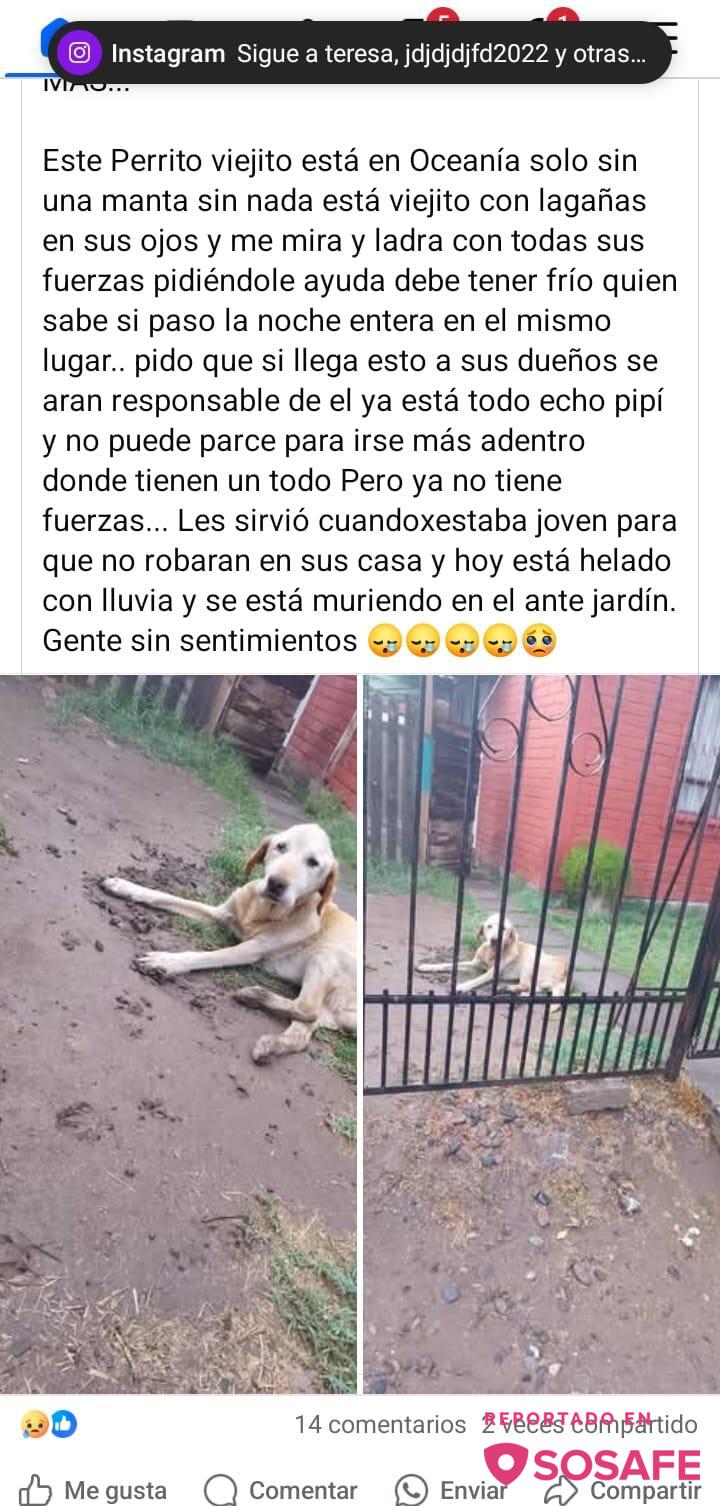Open the close-up photo of the dog

(178, 1034)
